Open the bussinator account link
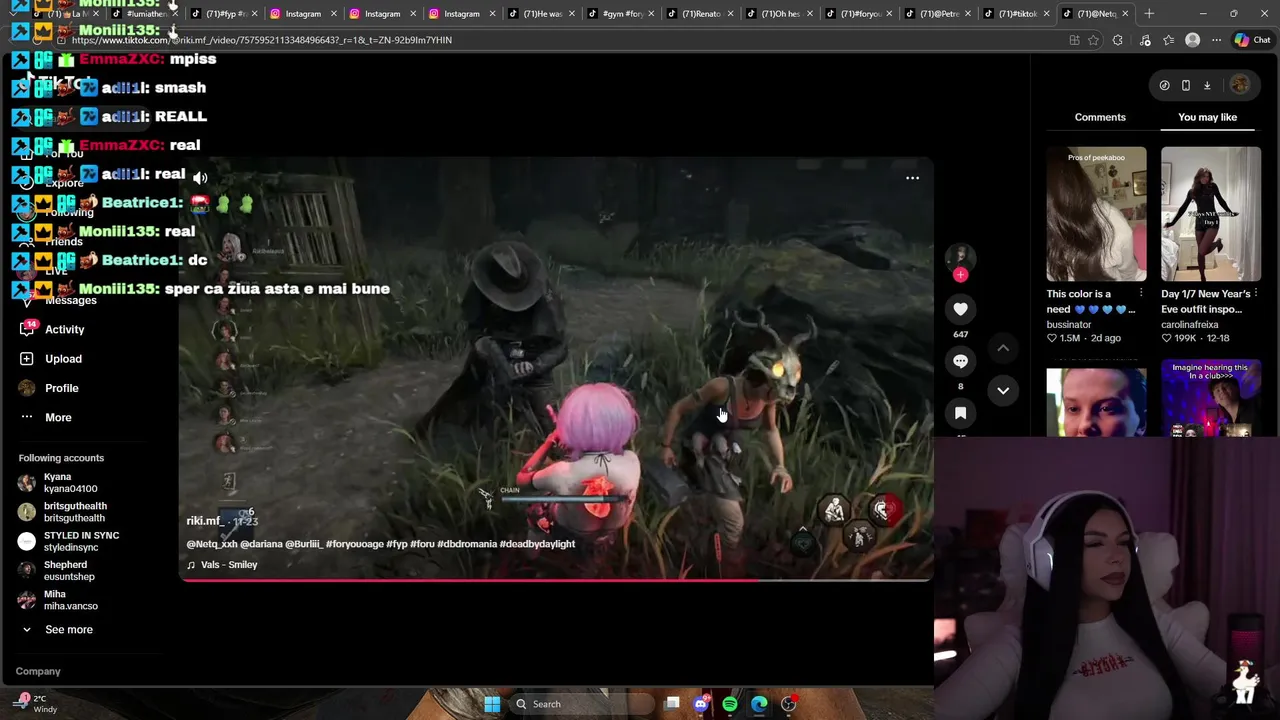 click(x=1068, y=324)
